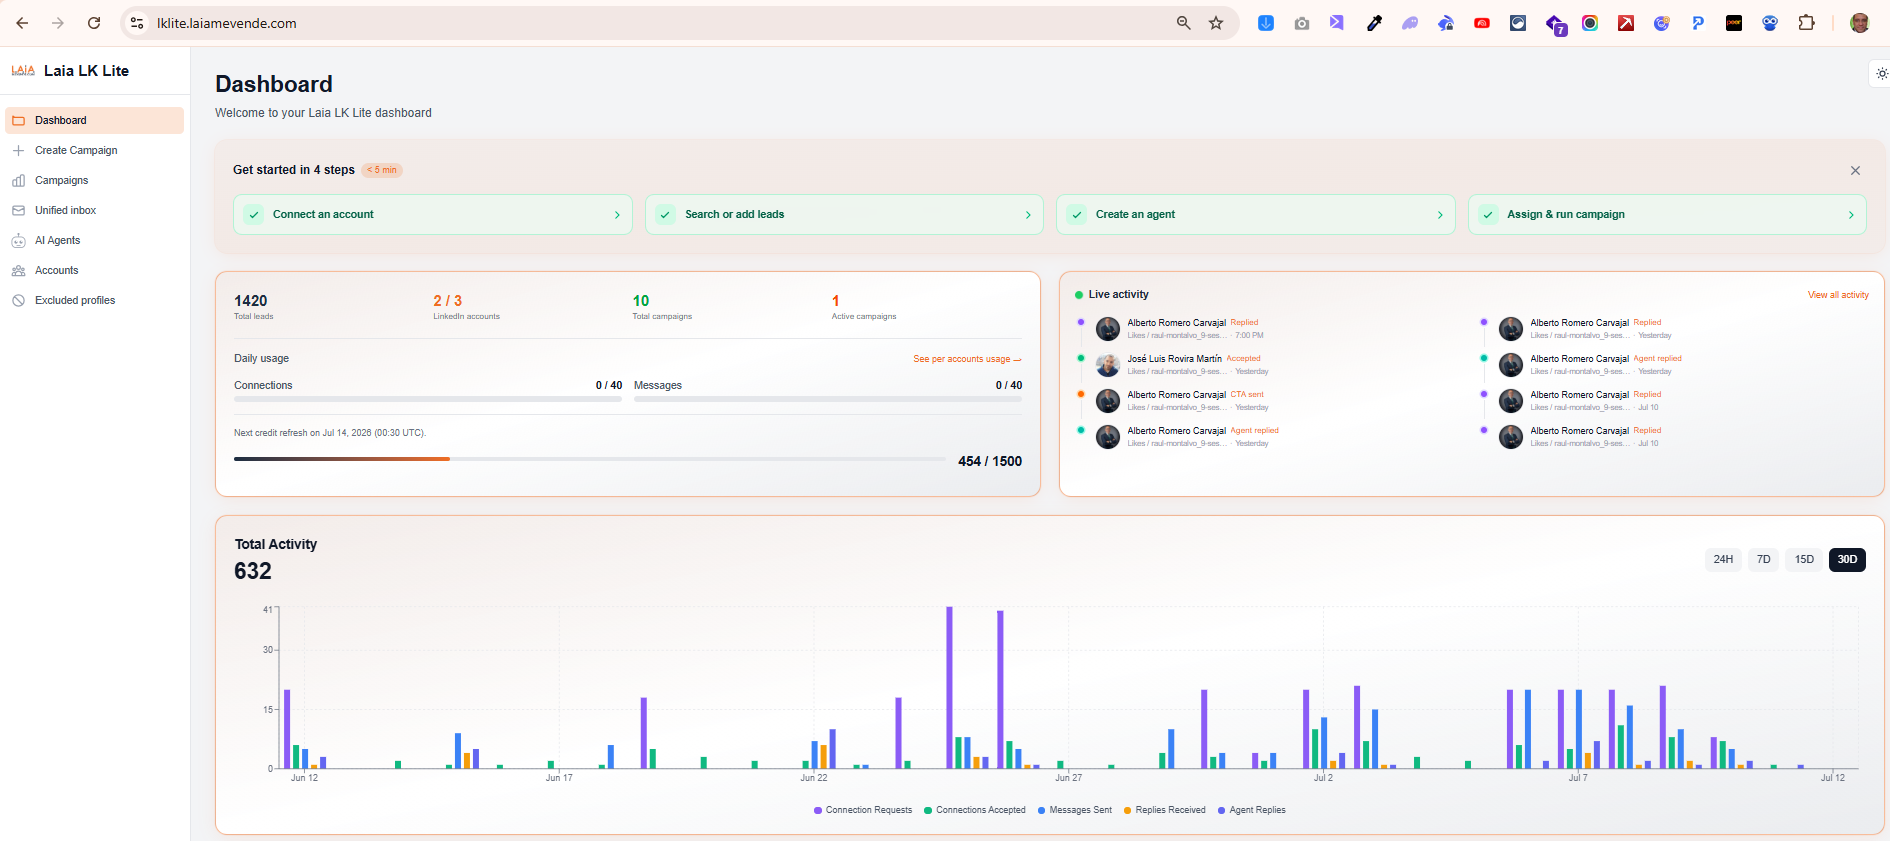The height and width of the screenshot is (841, 1890).
Task: Click the 454 / 1500 credits progress bar
Action: pyautogui.click(x=590, y=459)
